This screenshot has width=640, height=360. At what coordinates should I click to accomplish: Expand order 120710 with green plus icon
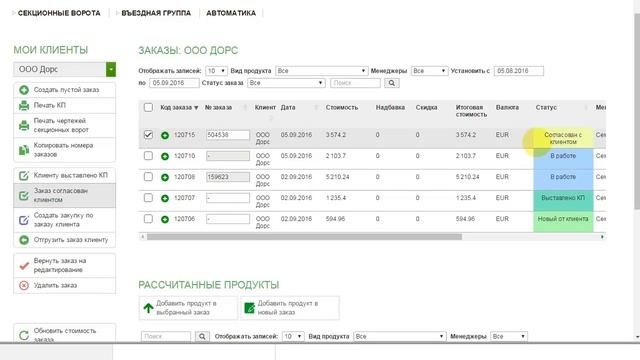click(x=165, y=156)
